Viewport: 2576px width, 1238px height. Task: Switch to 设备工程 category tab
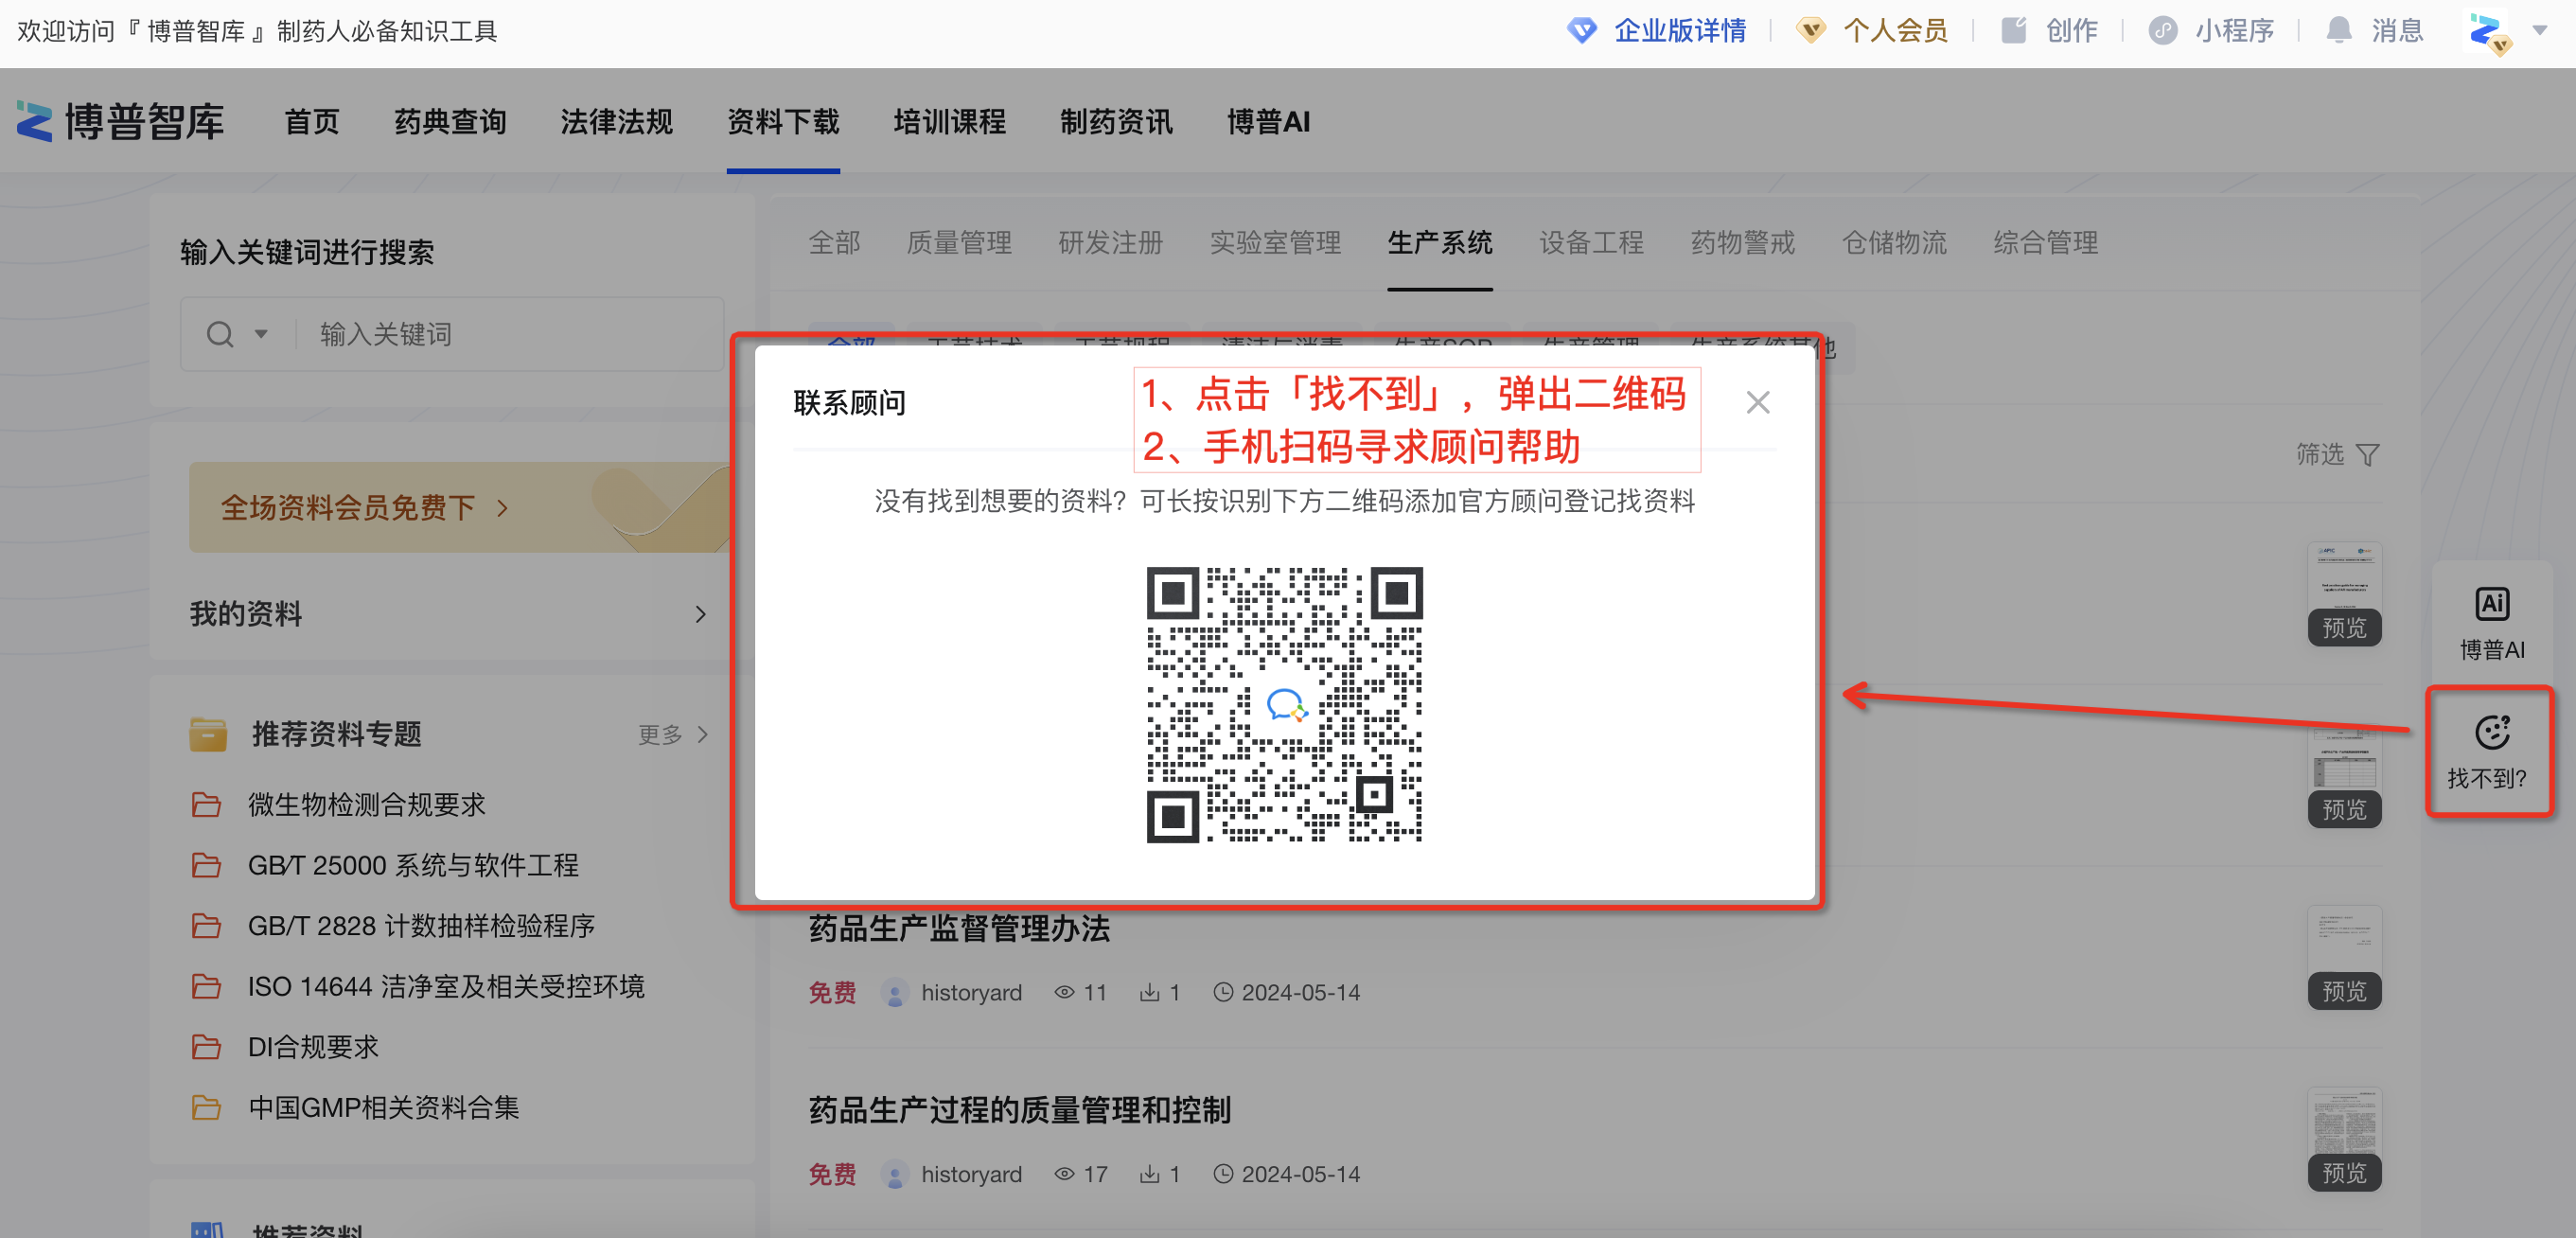point(1592,242)
